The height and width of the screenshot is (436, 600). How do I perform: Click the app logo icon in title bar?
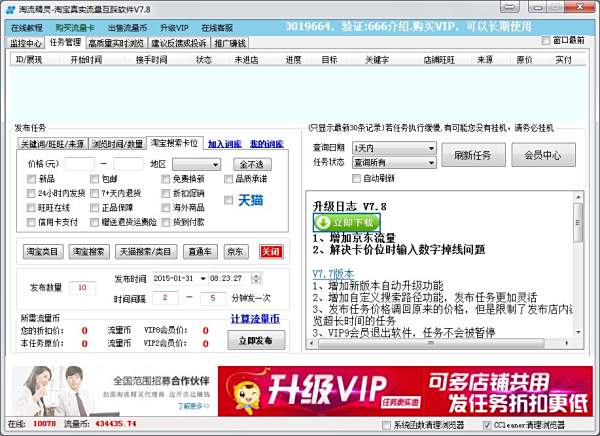pyautogui.click(x=11, y=9)
